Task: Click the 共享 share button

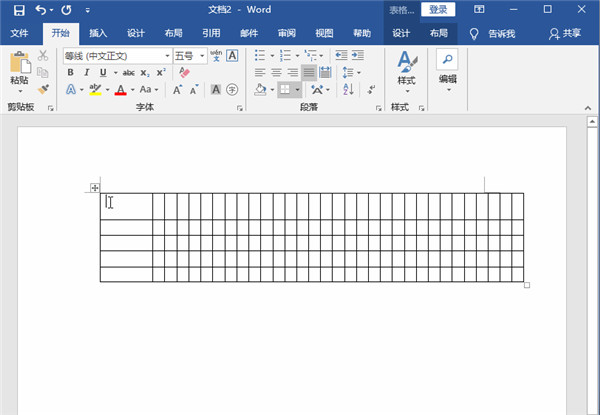Action: coord(568,33)
